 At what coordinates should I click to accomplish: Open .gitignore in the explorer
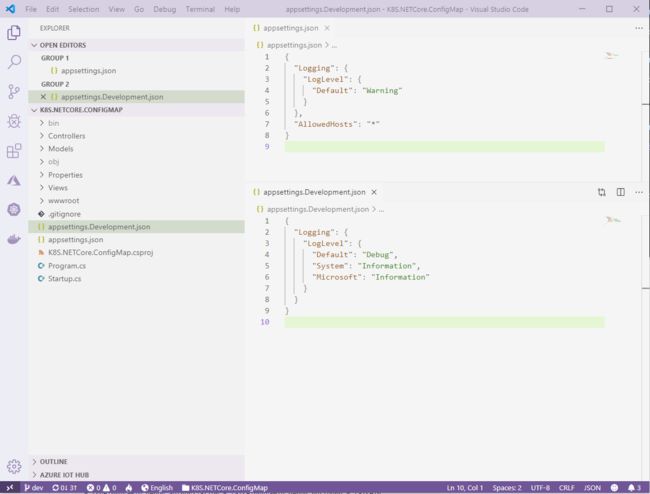137,214
